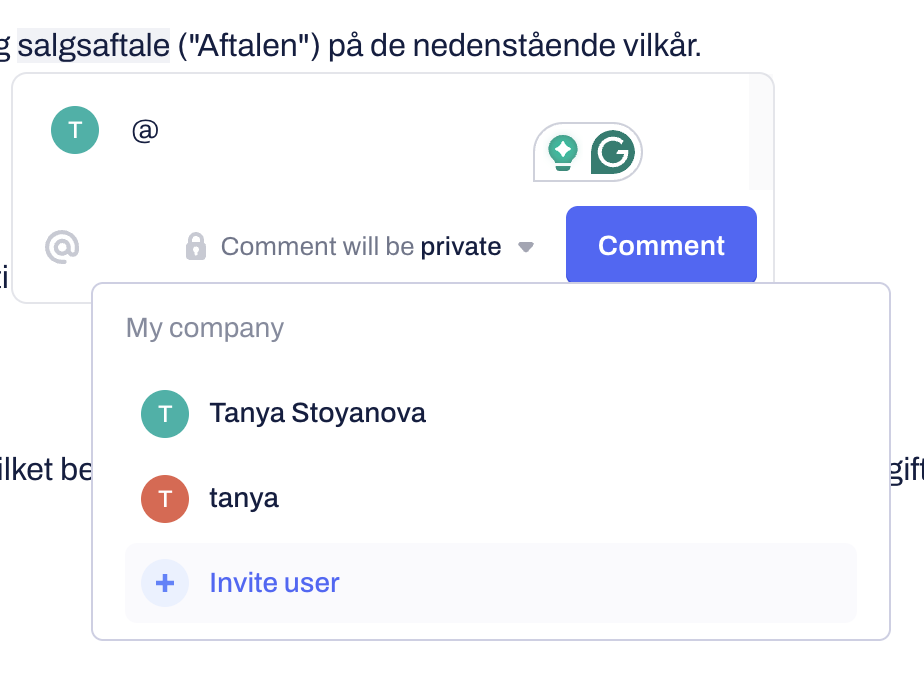Submit with the blue Comment button
The width and height of the screenshot is (924, 692).
point(661,245)
